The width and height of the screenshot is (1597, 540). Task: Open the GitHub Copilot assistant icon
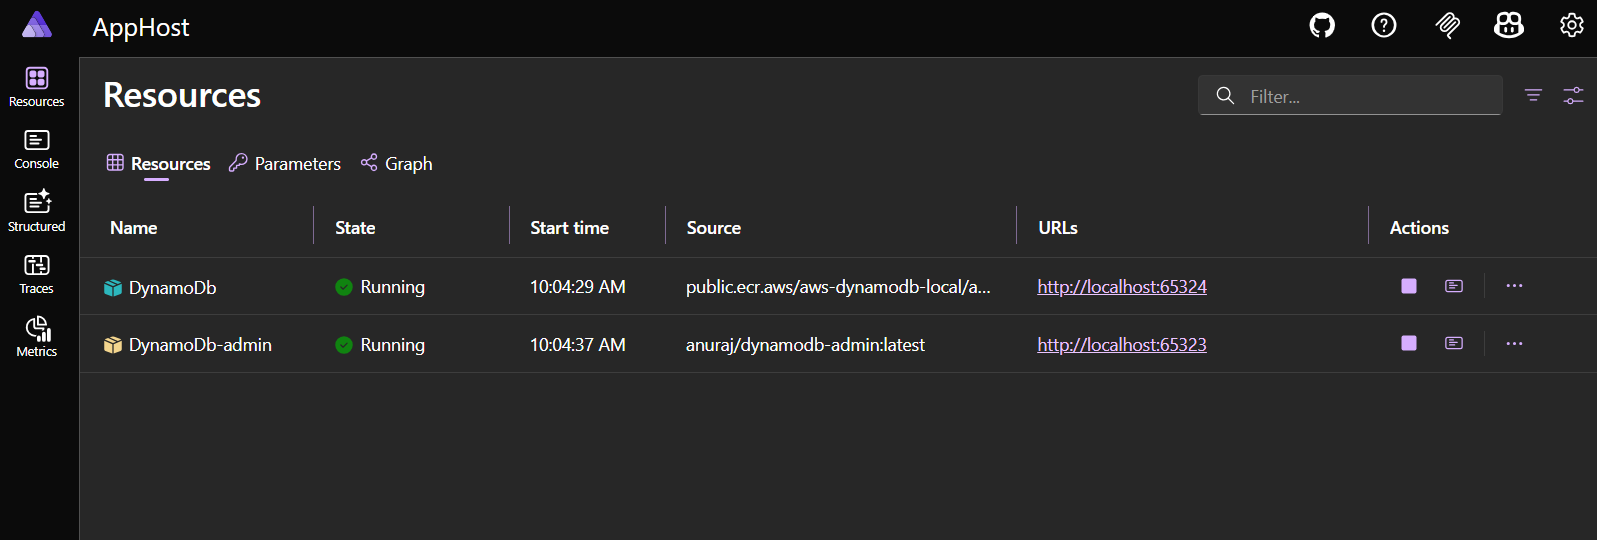pos(1508,26)
